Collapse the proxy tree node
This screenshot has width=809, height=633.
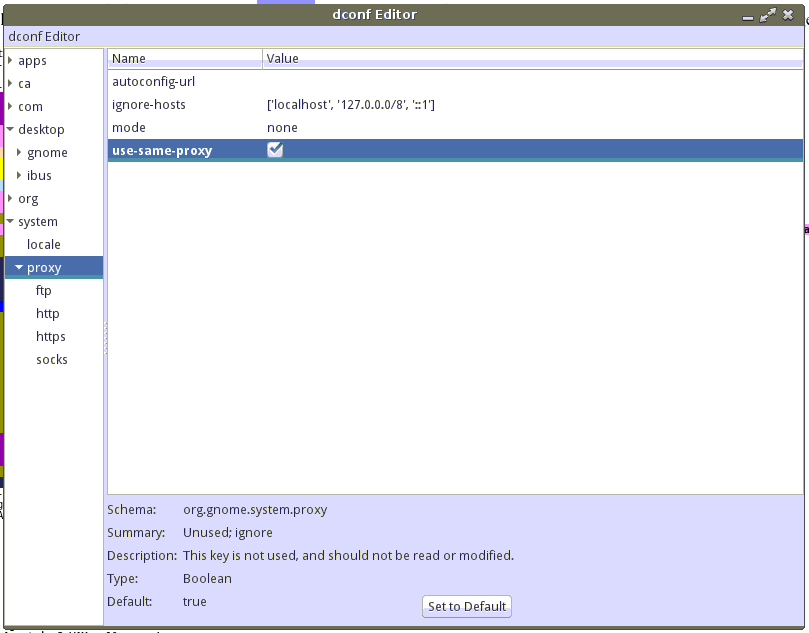pos(19,268)
